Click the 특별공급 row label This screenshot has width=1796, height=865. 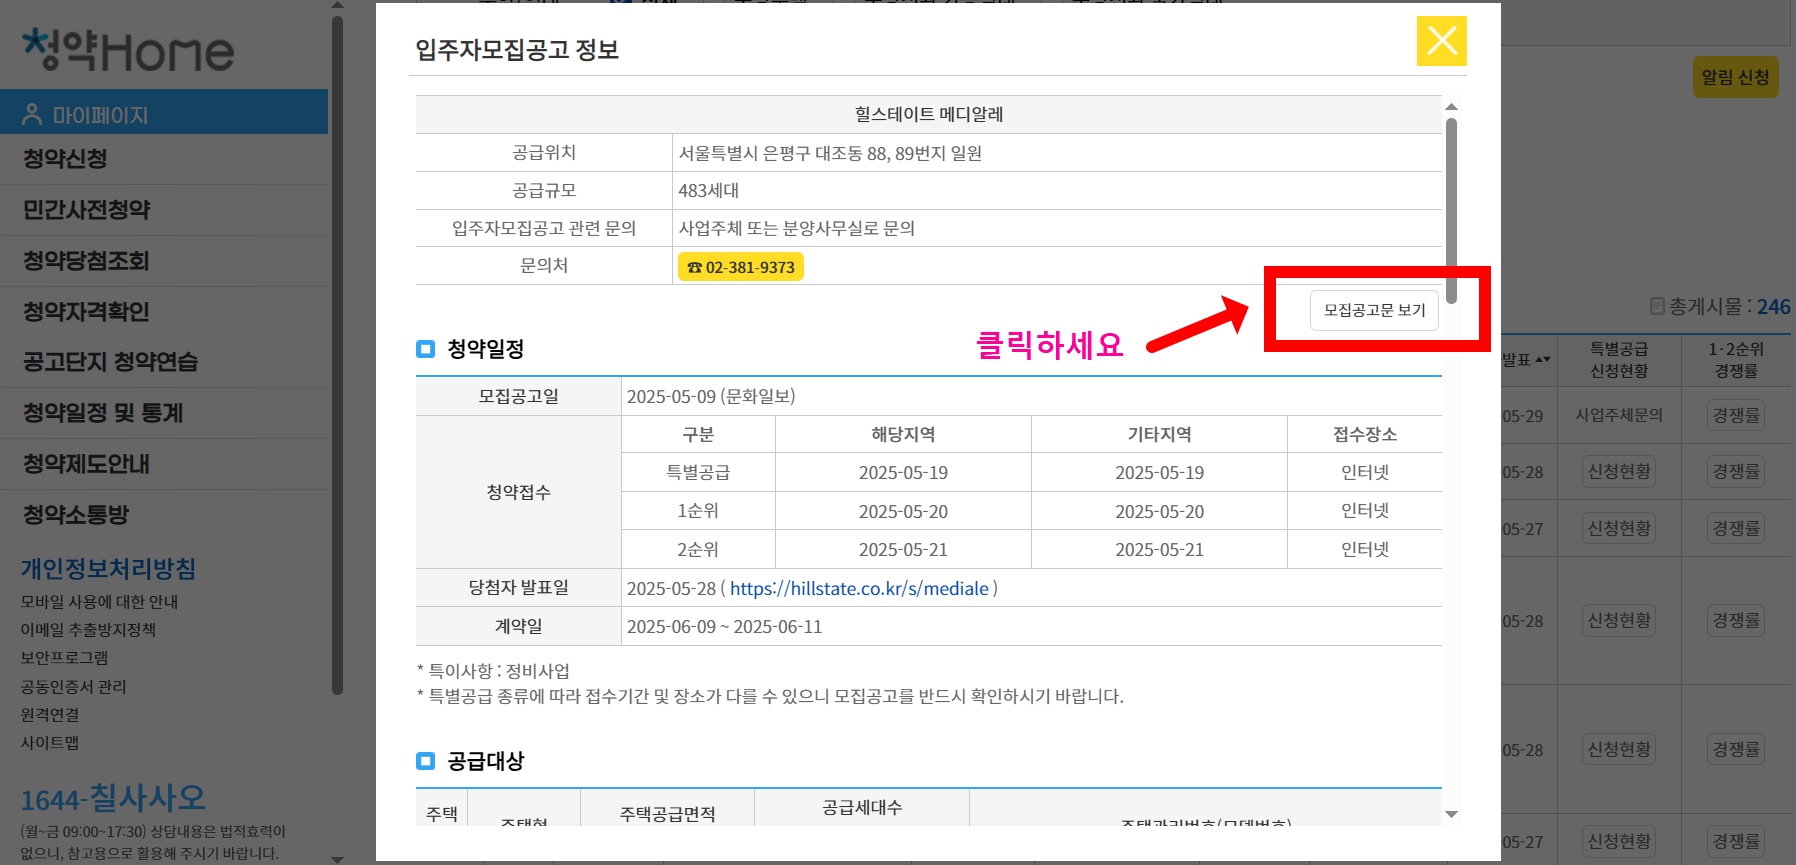click(x=698, y=472)
